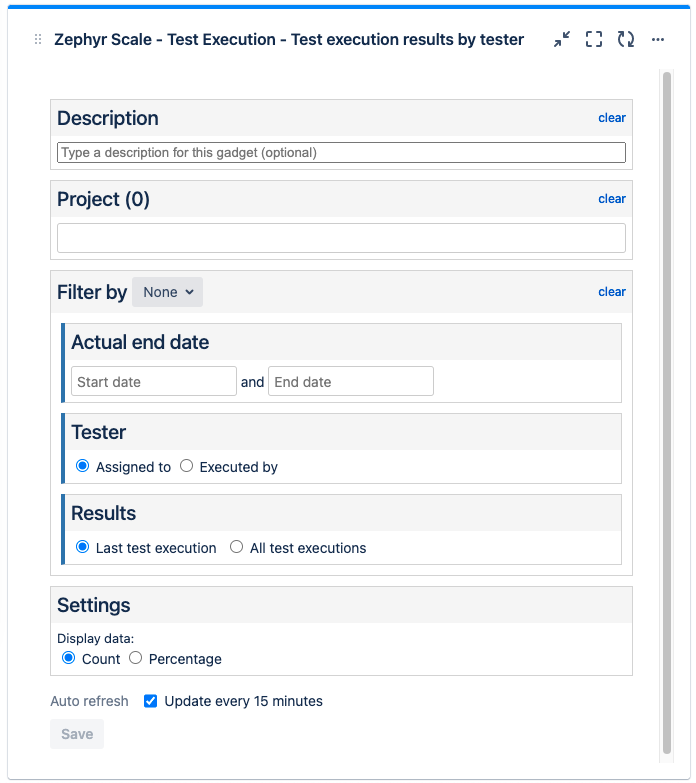Select Count display data option
696x783 pixels.
point(69,658)
